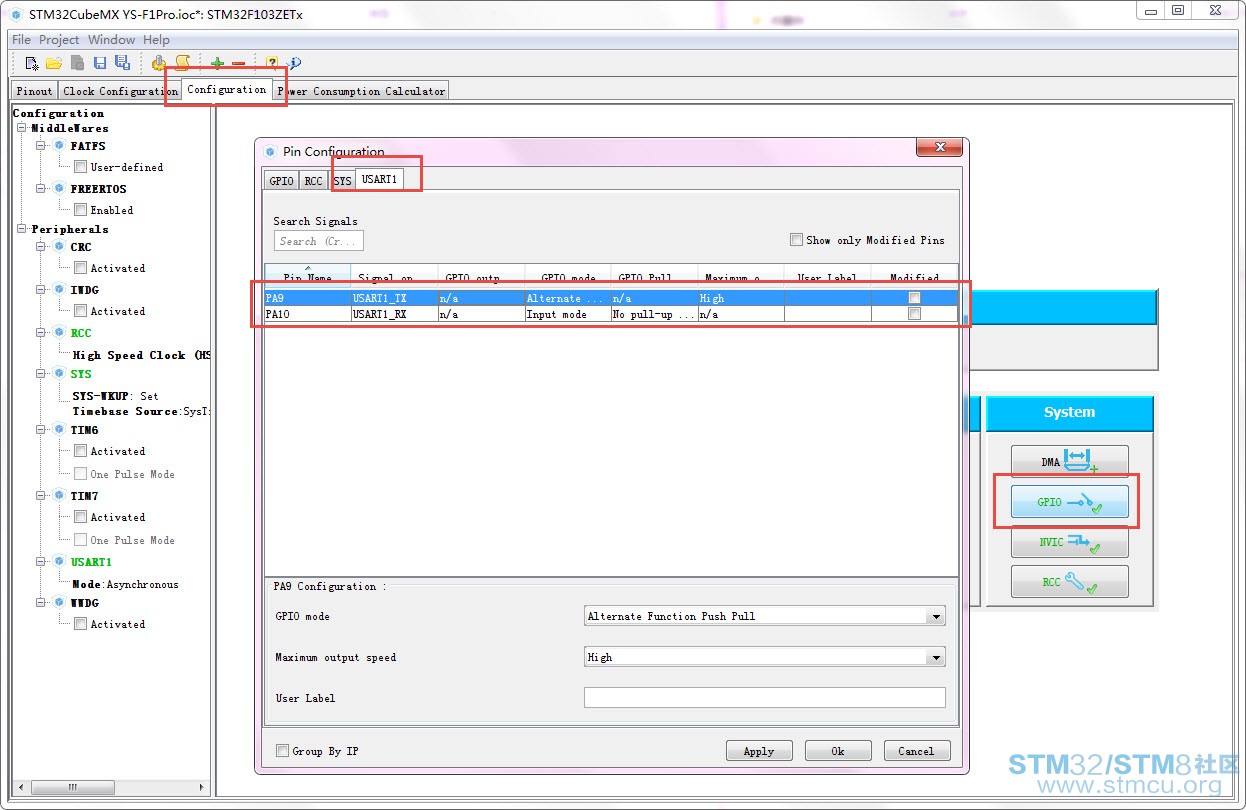The height and width of the screenshot is (810, 1246).
Task: Collapse the SYS tree node
Action: (x=42, y=374)
